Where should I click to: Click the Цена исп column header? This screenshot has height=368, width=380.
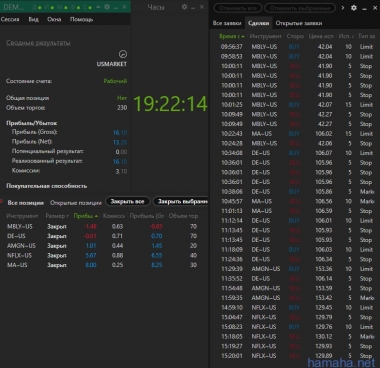pyautogui.click(x=321, y=36)
